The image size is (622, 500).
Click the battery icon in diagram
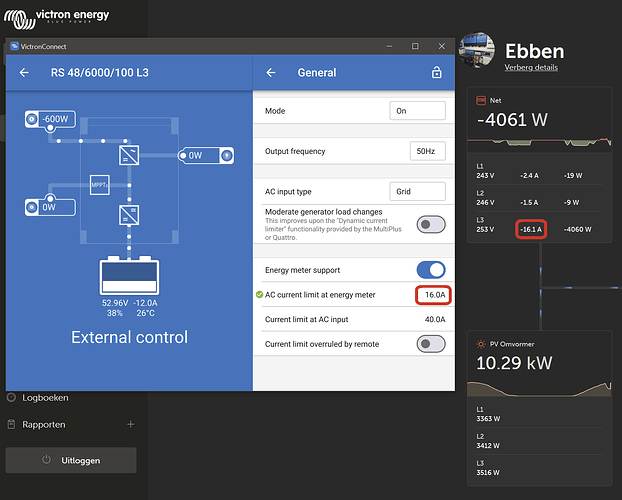[129, 275]
